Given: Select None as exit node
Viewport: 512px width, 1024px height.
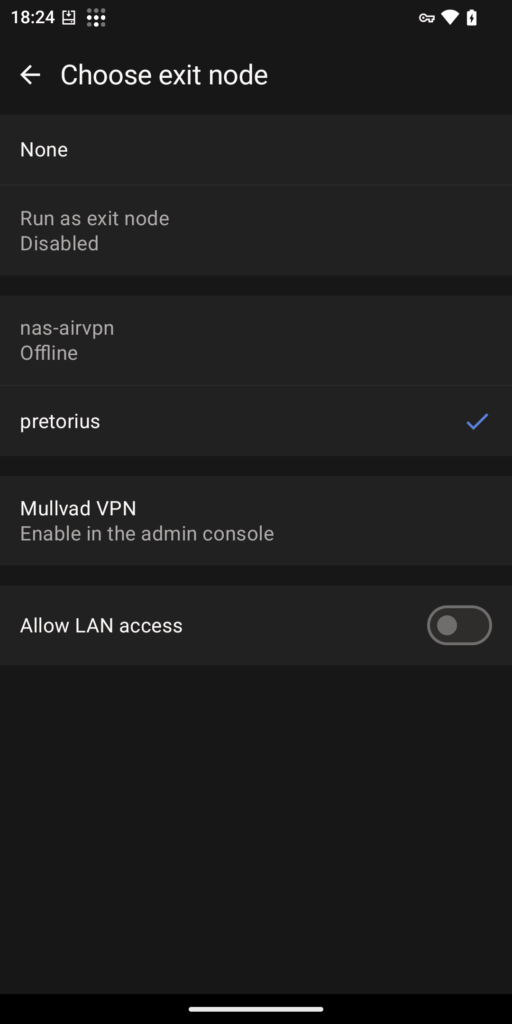Looking at the screenshot, I should pos(256,150).
